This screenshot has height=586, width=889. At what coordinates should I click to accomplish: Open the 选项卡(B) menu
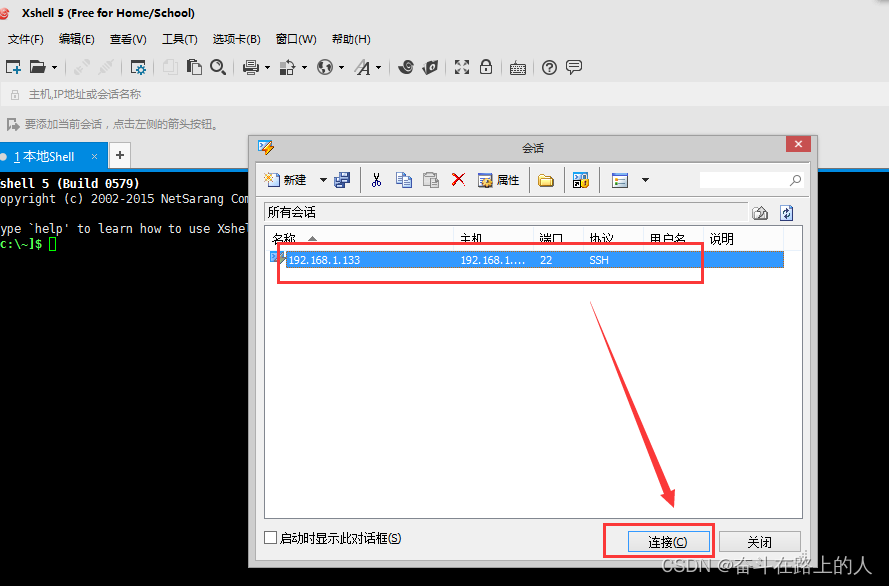tap(236, 39)
